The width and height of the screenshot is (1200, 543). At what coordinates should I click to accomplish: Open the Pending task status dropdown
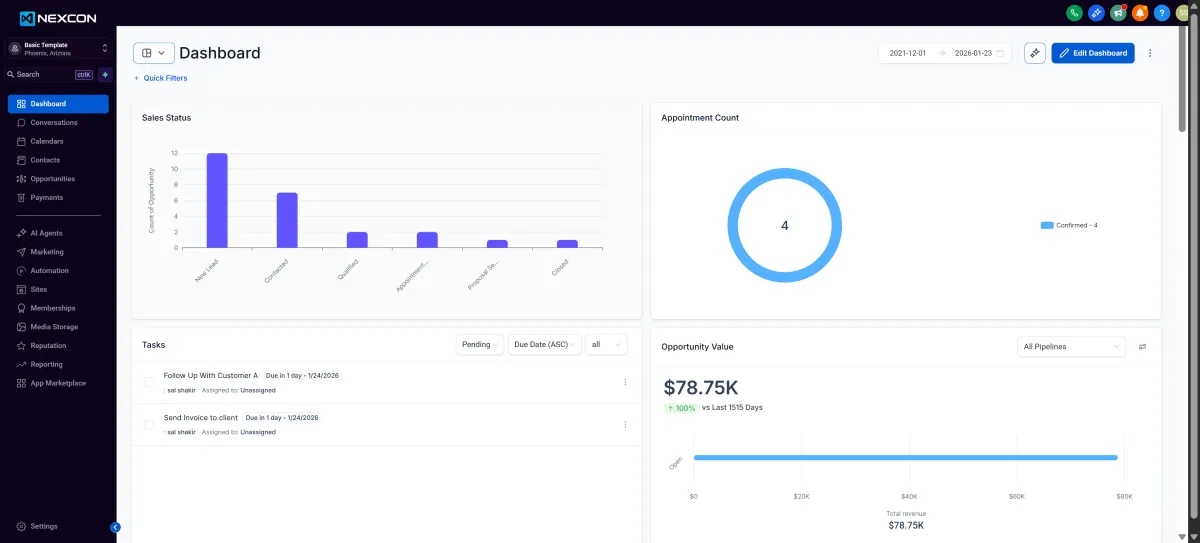click(480, 344)
